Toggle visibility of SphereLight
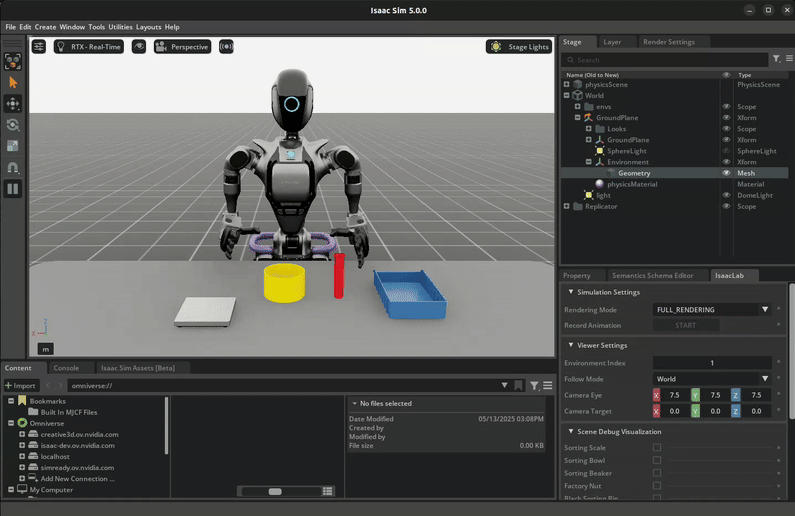This screenshot has height=516, width=795. coord(726,151)
